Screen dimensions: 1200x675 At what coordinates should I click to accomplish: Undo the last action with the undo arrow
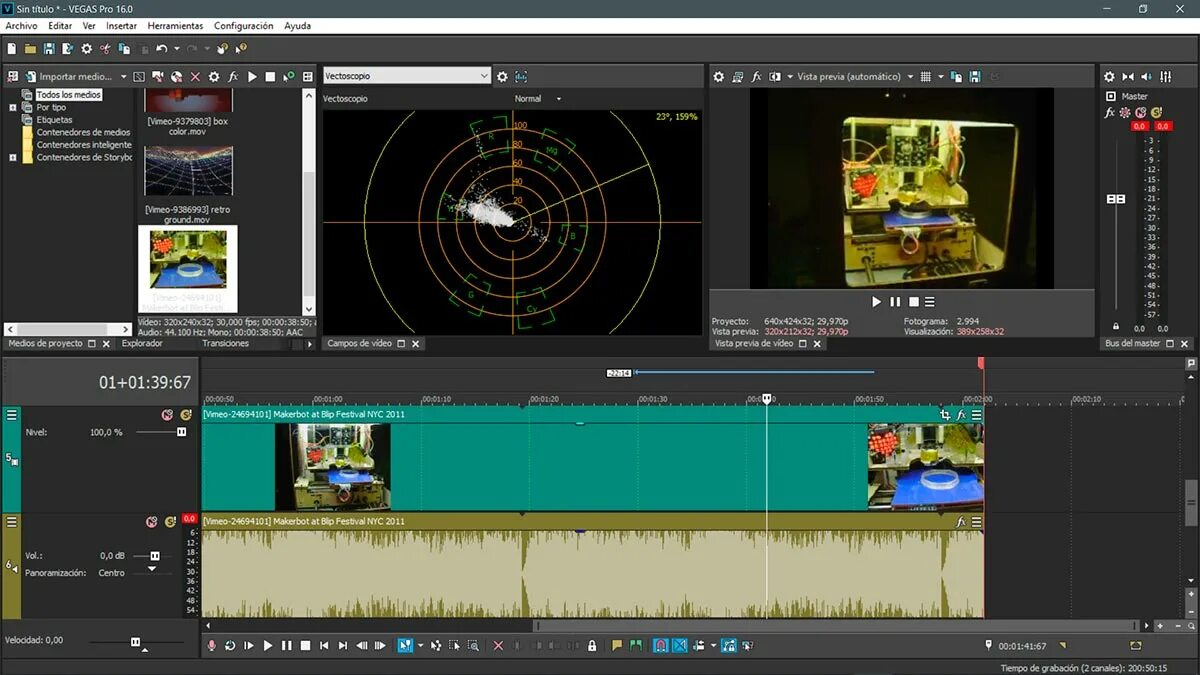click(161, 48)
